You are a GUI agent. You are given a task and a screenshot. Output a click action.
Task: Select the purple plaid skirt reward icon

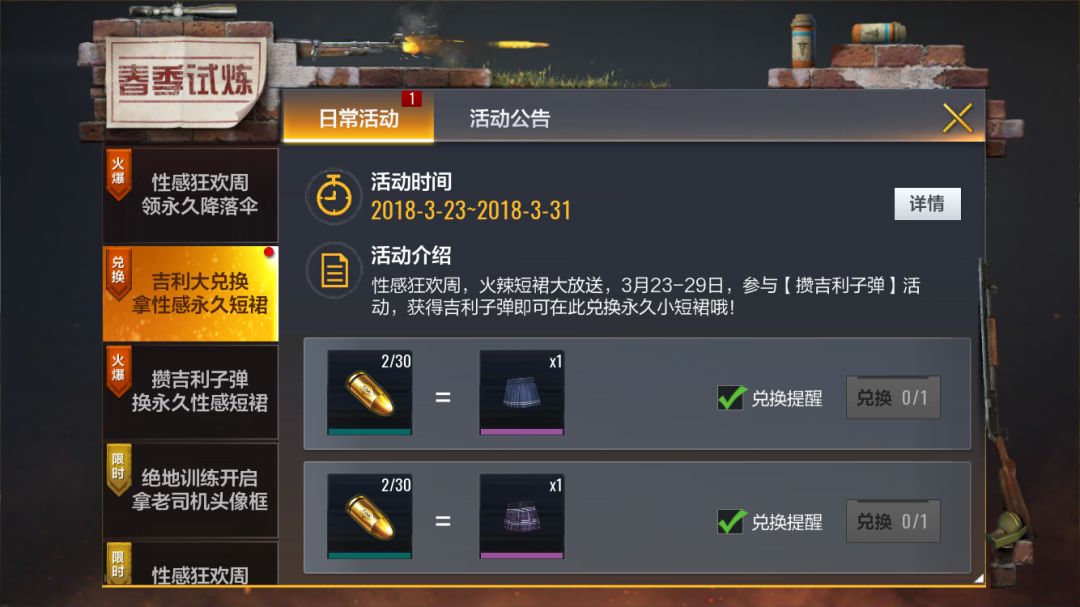(x=521, y=516)
